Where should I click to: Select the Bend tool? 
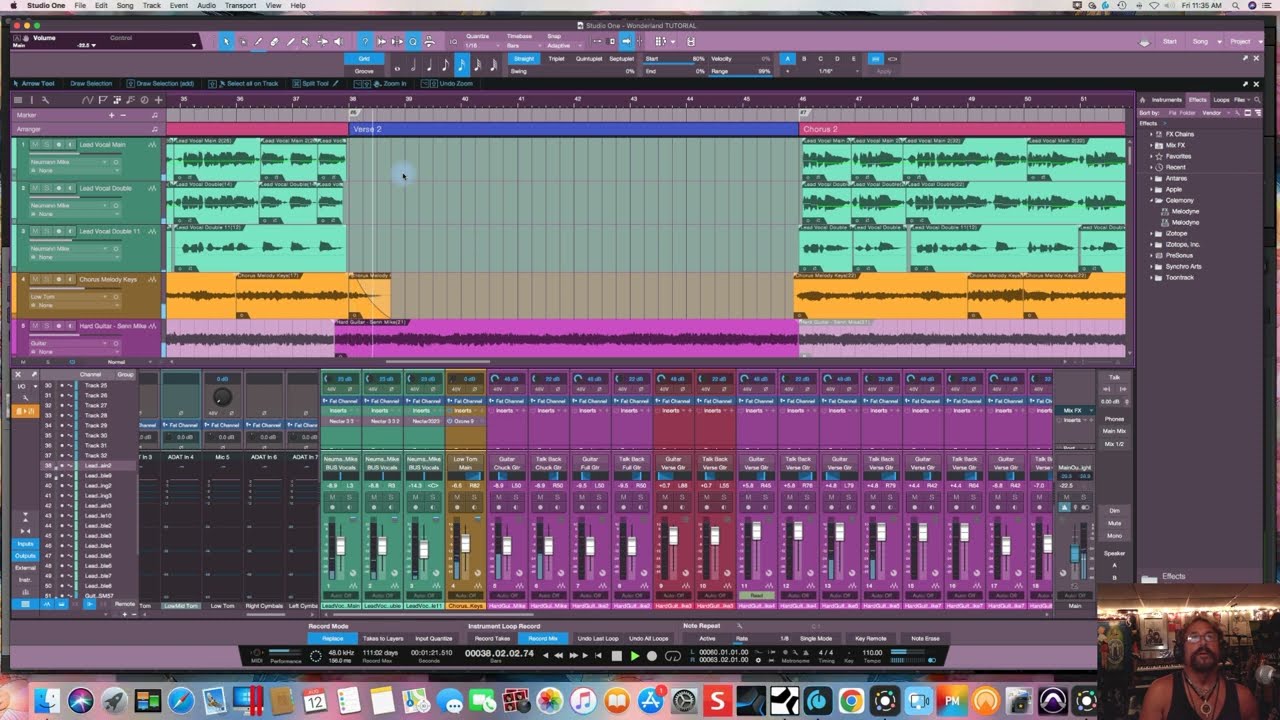[x=323, y=42]
